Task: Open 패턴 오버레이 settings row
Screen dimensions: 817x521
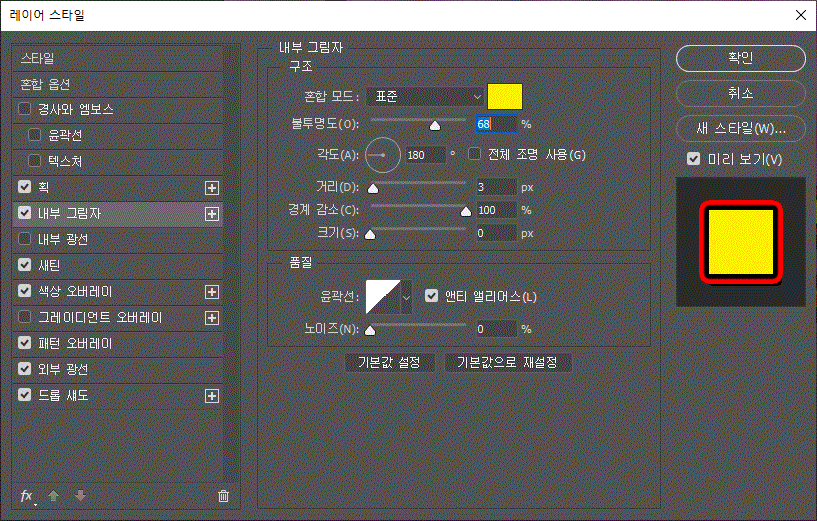Action: (x=118, y=343)
